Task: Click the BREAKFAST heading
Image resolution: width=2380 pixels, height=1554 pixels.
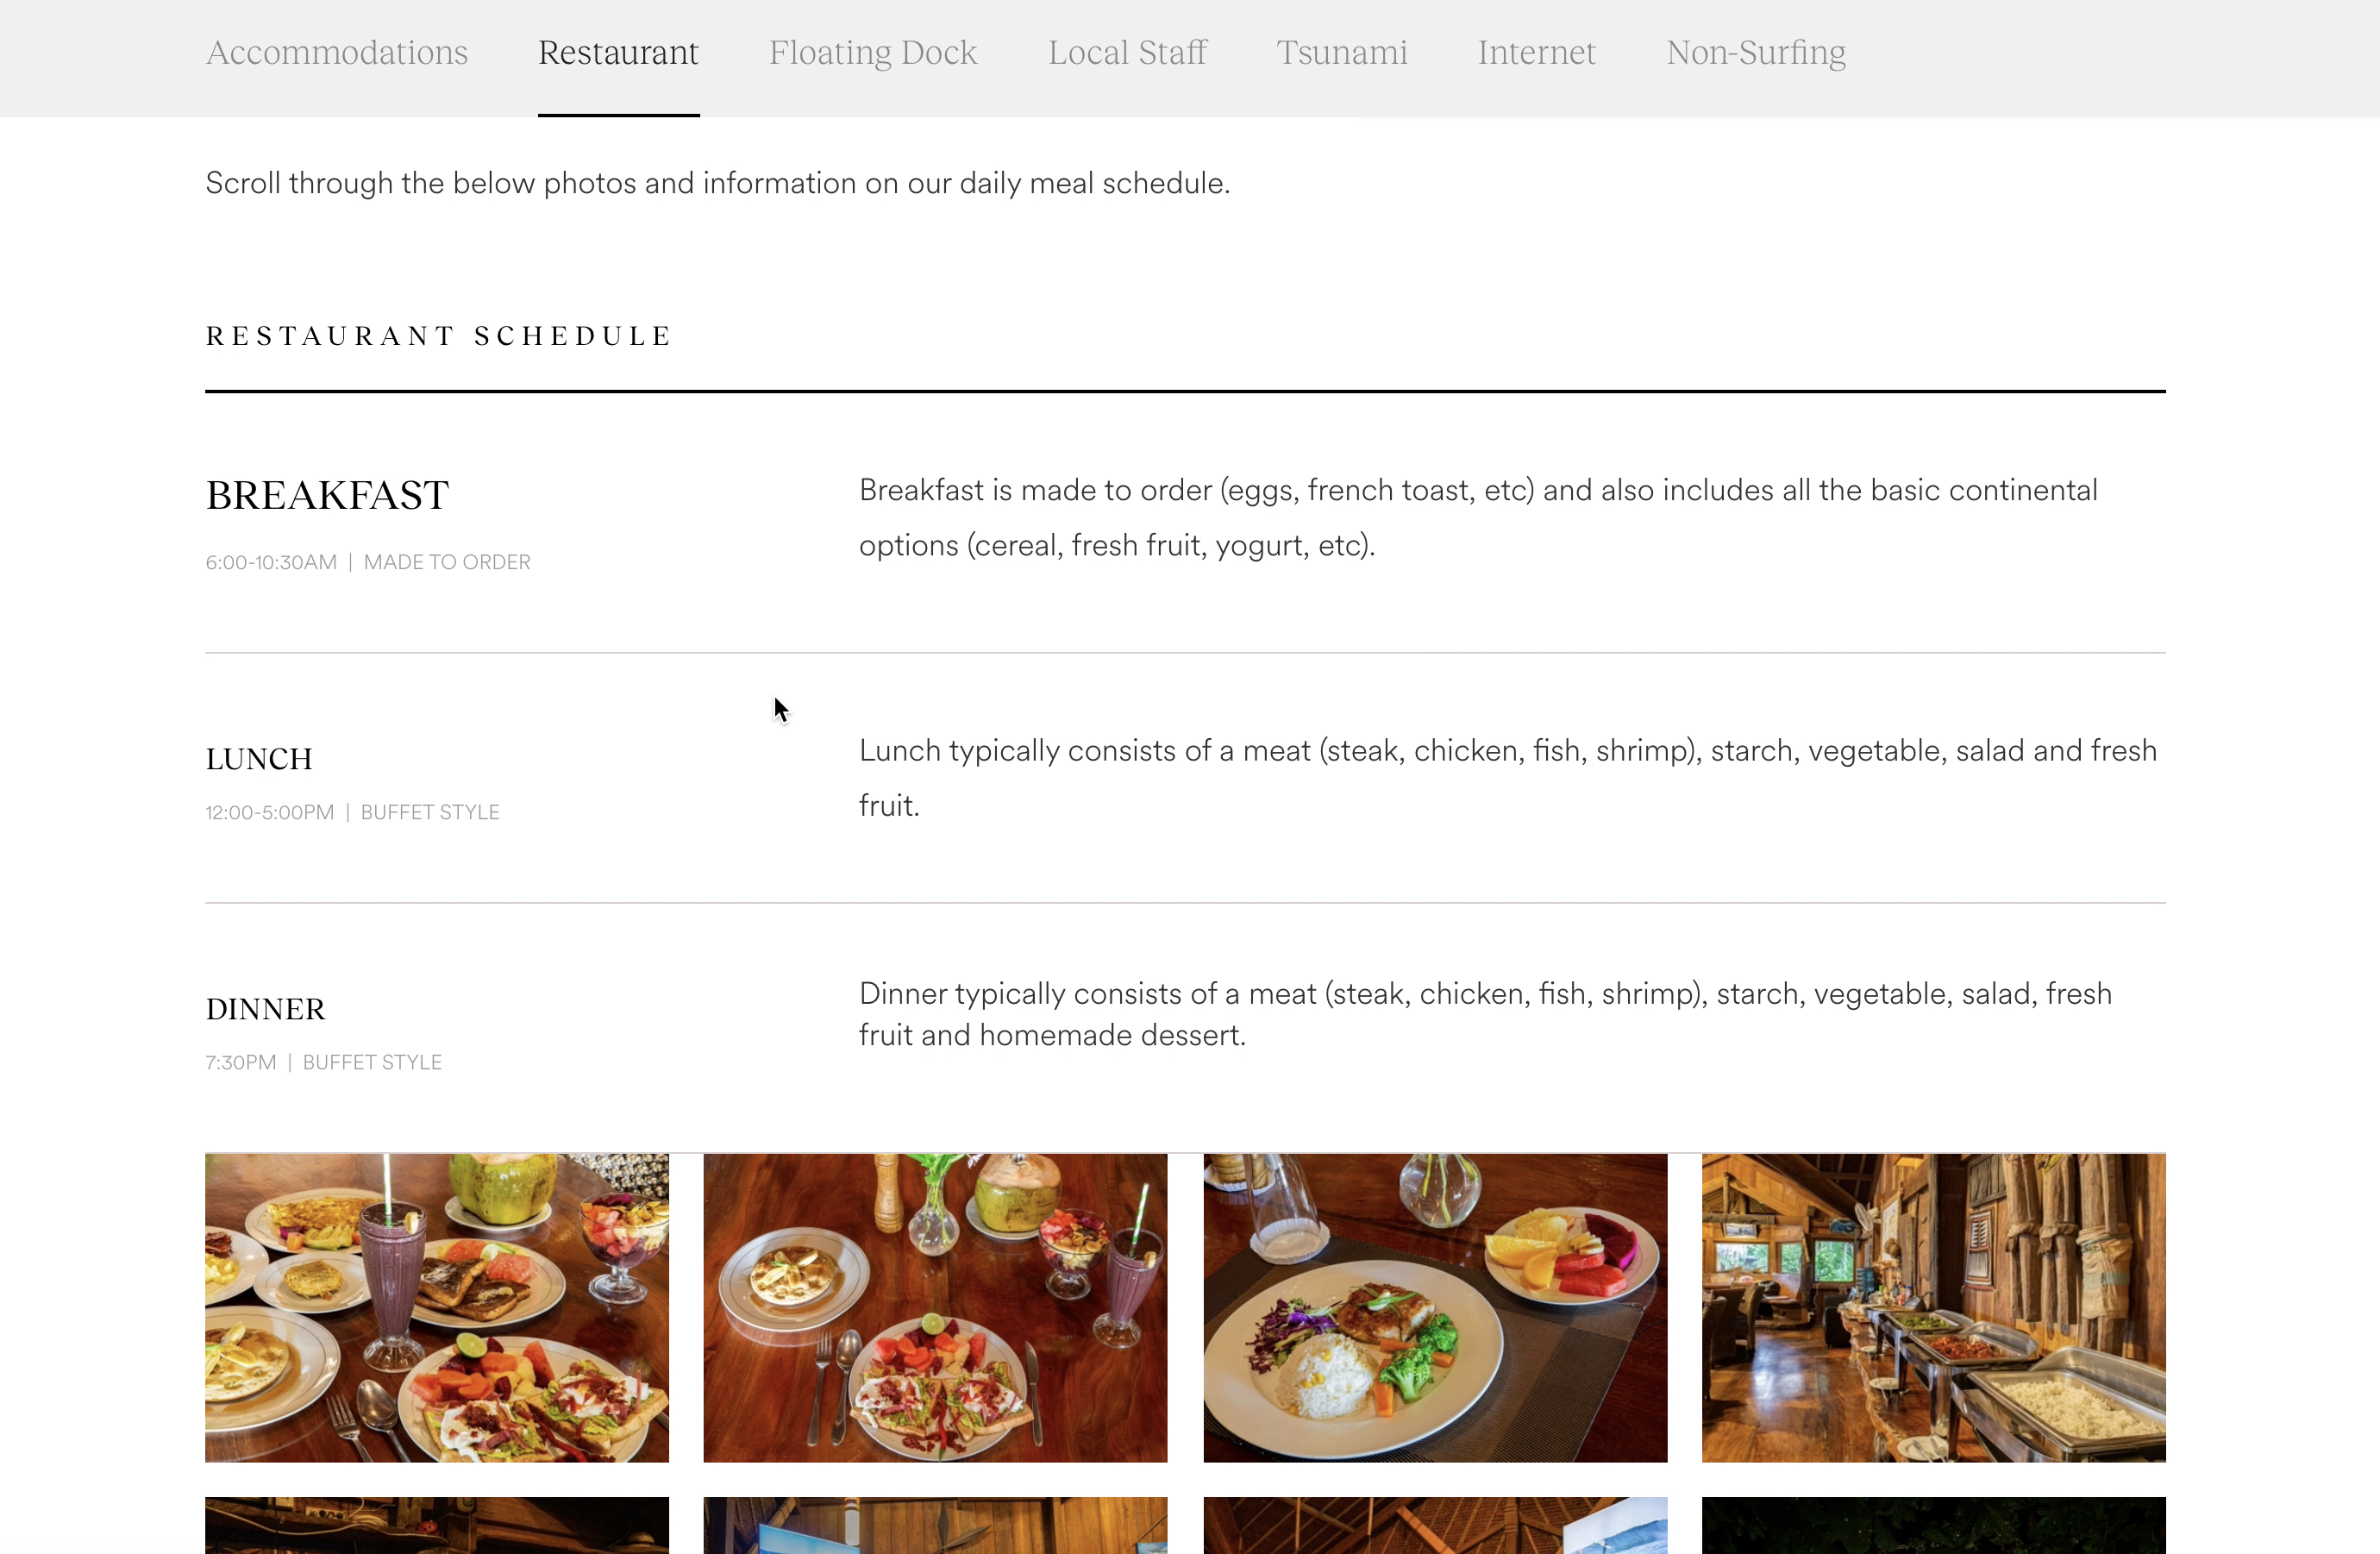Action: pyautogui.click(x=327, y=496)
